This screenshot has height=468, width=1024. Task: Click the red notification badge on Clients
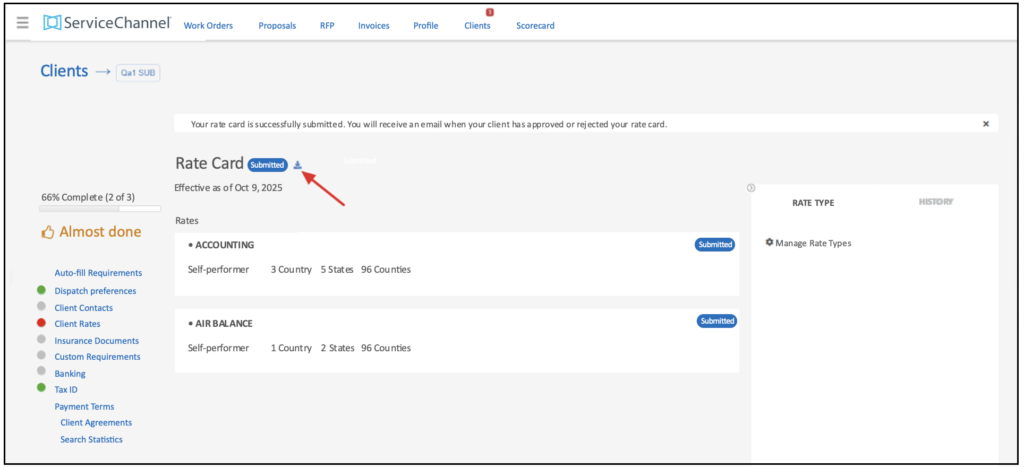coord(490,12)
